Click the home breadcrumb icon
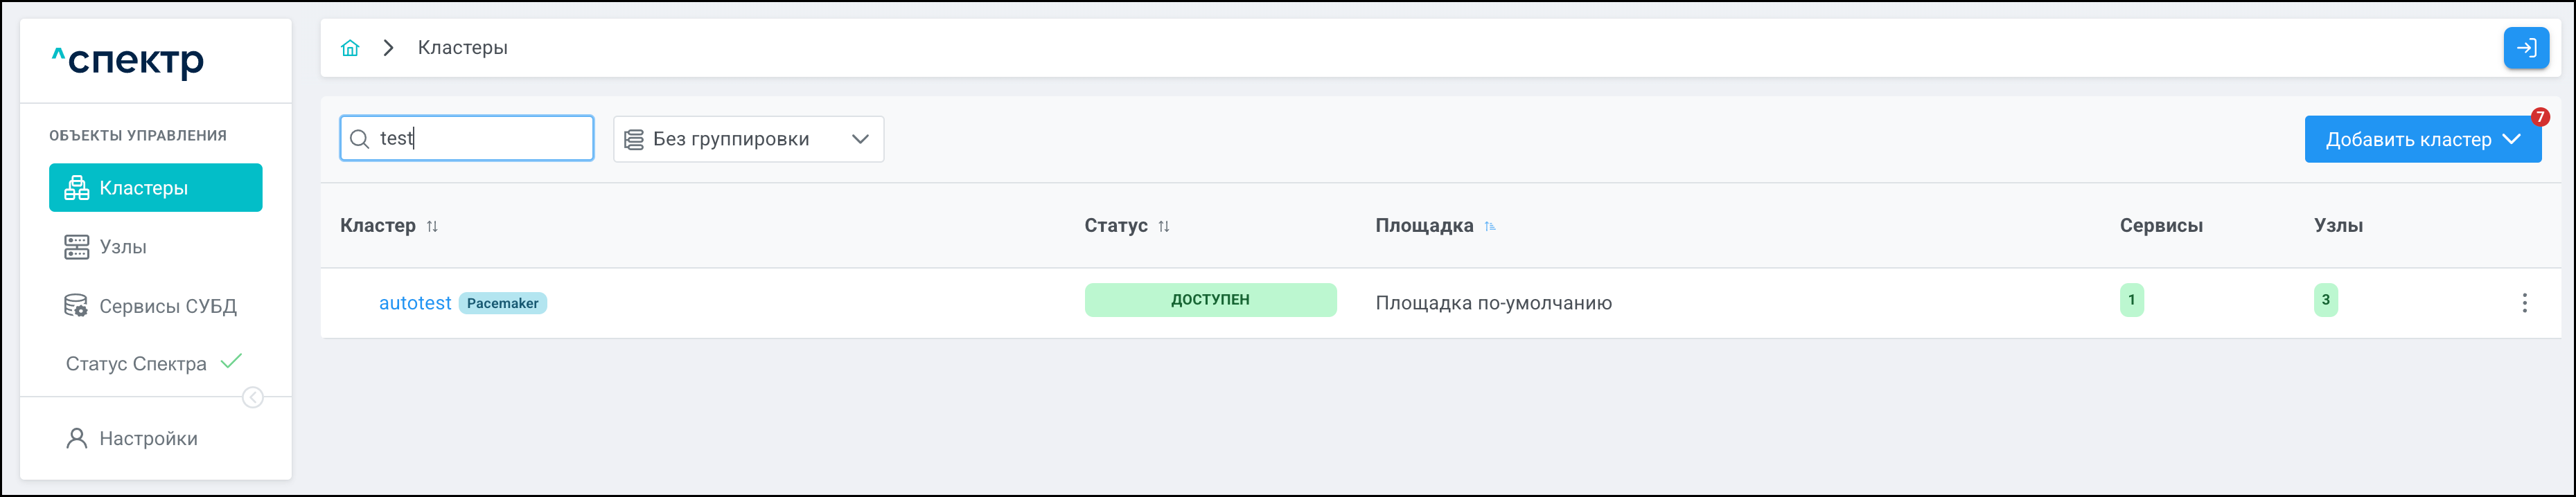Viewport: 2576px width, 497px height. tap(350, 48)
